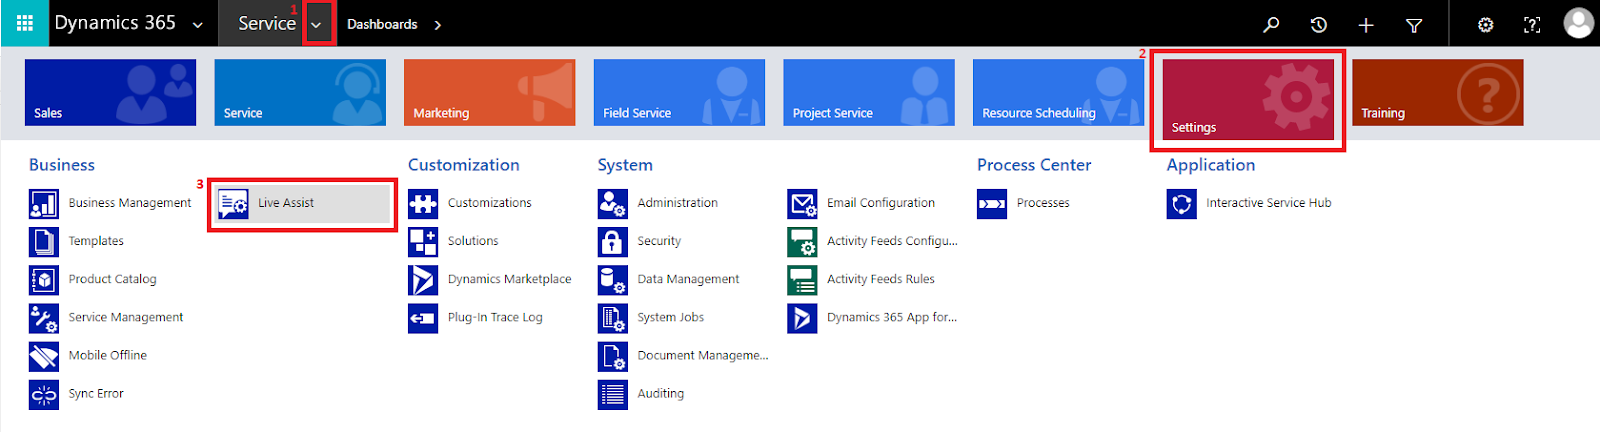Viewport: 1600px width, 432px height.
Task: Expand the chevron next to Dashboards
Action: pyautogui.click(x=438, y=24)
